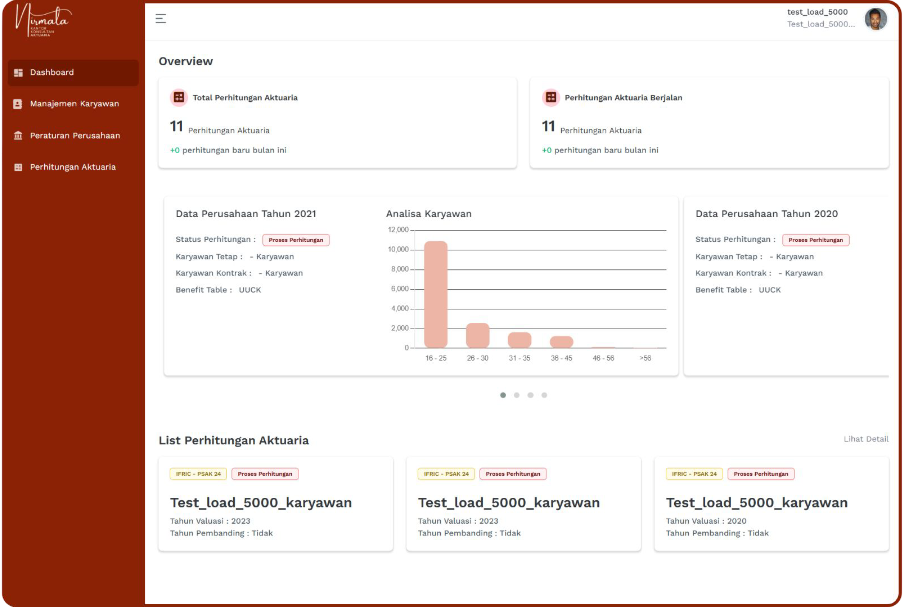Open first Test_load_5000_karyawan card from 2023
Viewport: 903px width, 607px height.
click(x=275, y=504)
